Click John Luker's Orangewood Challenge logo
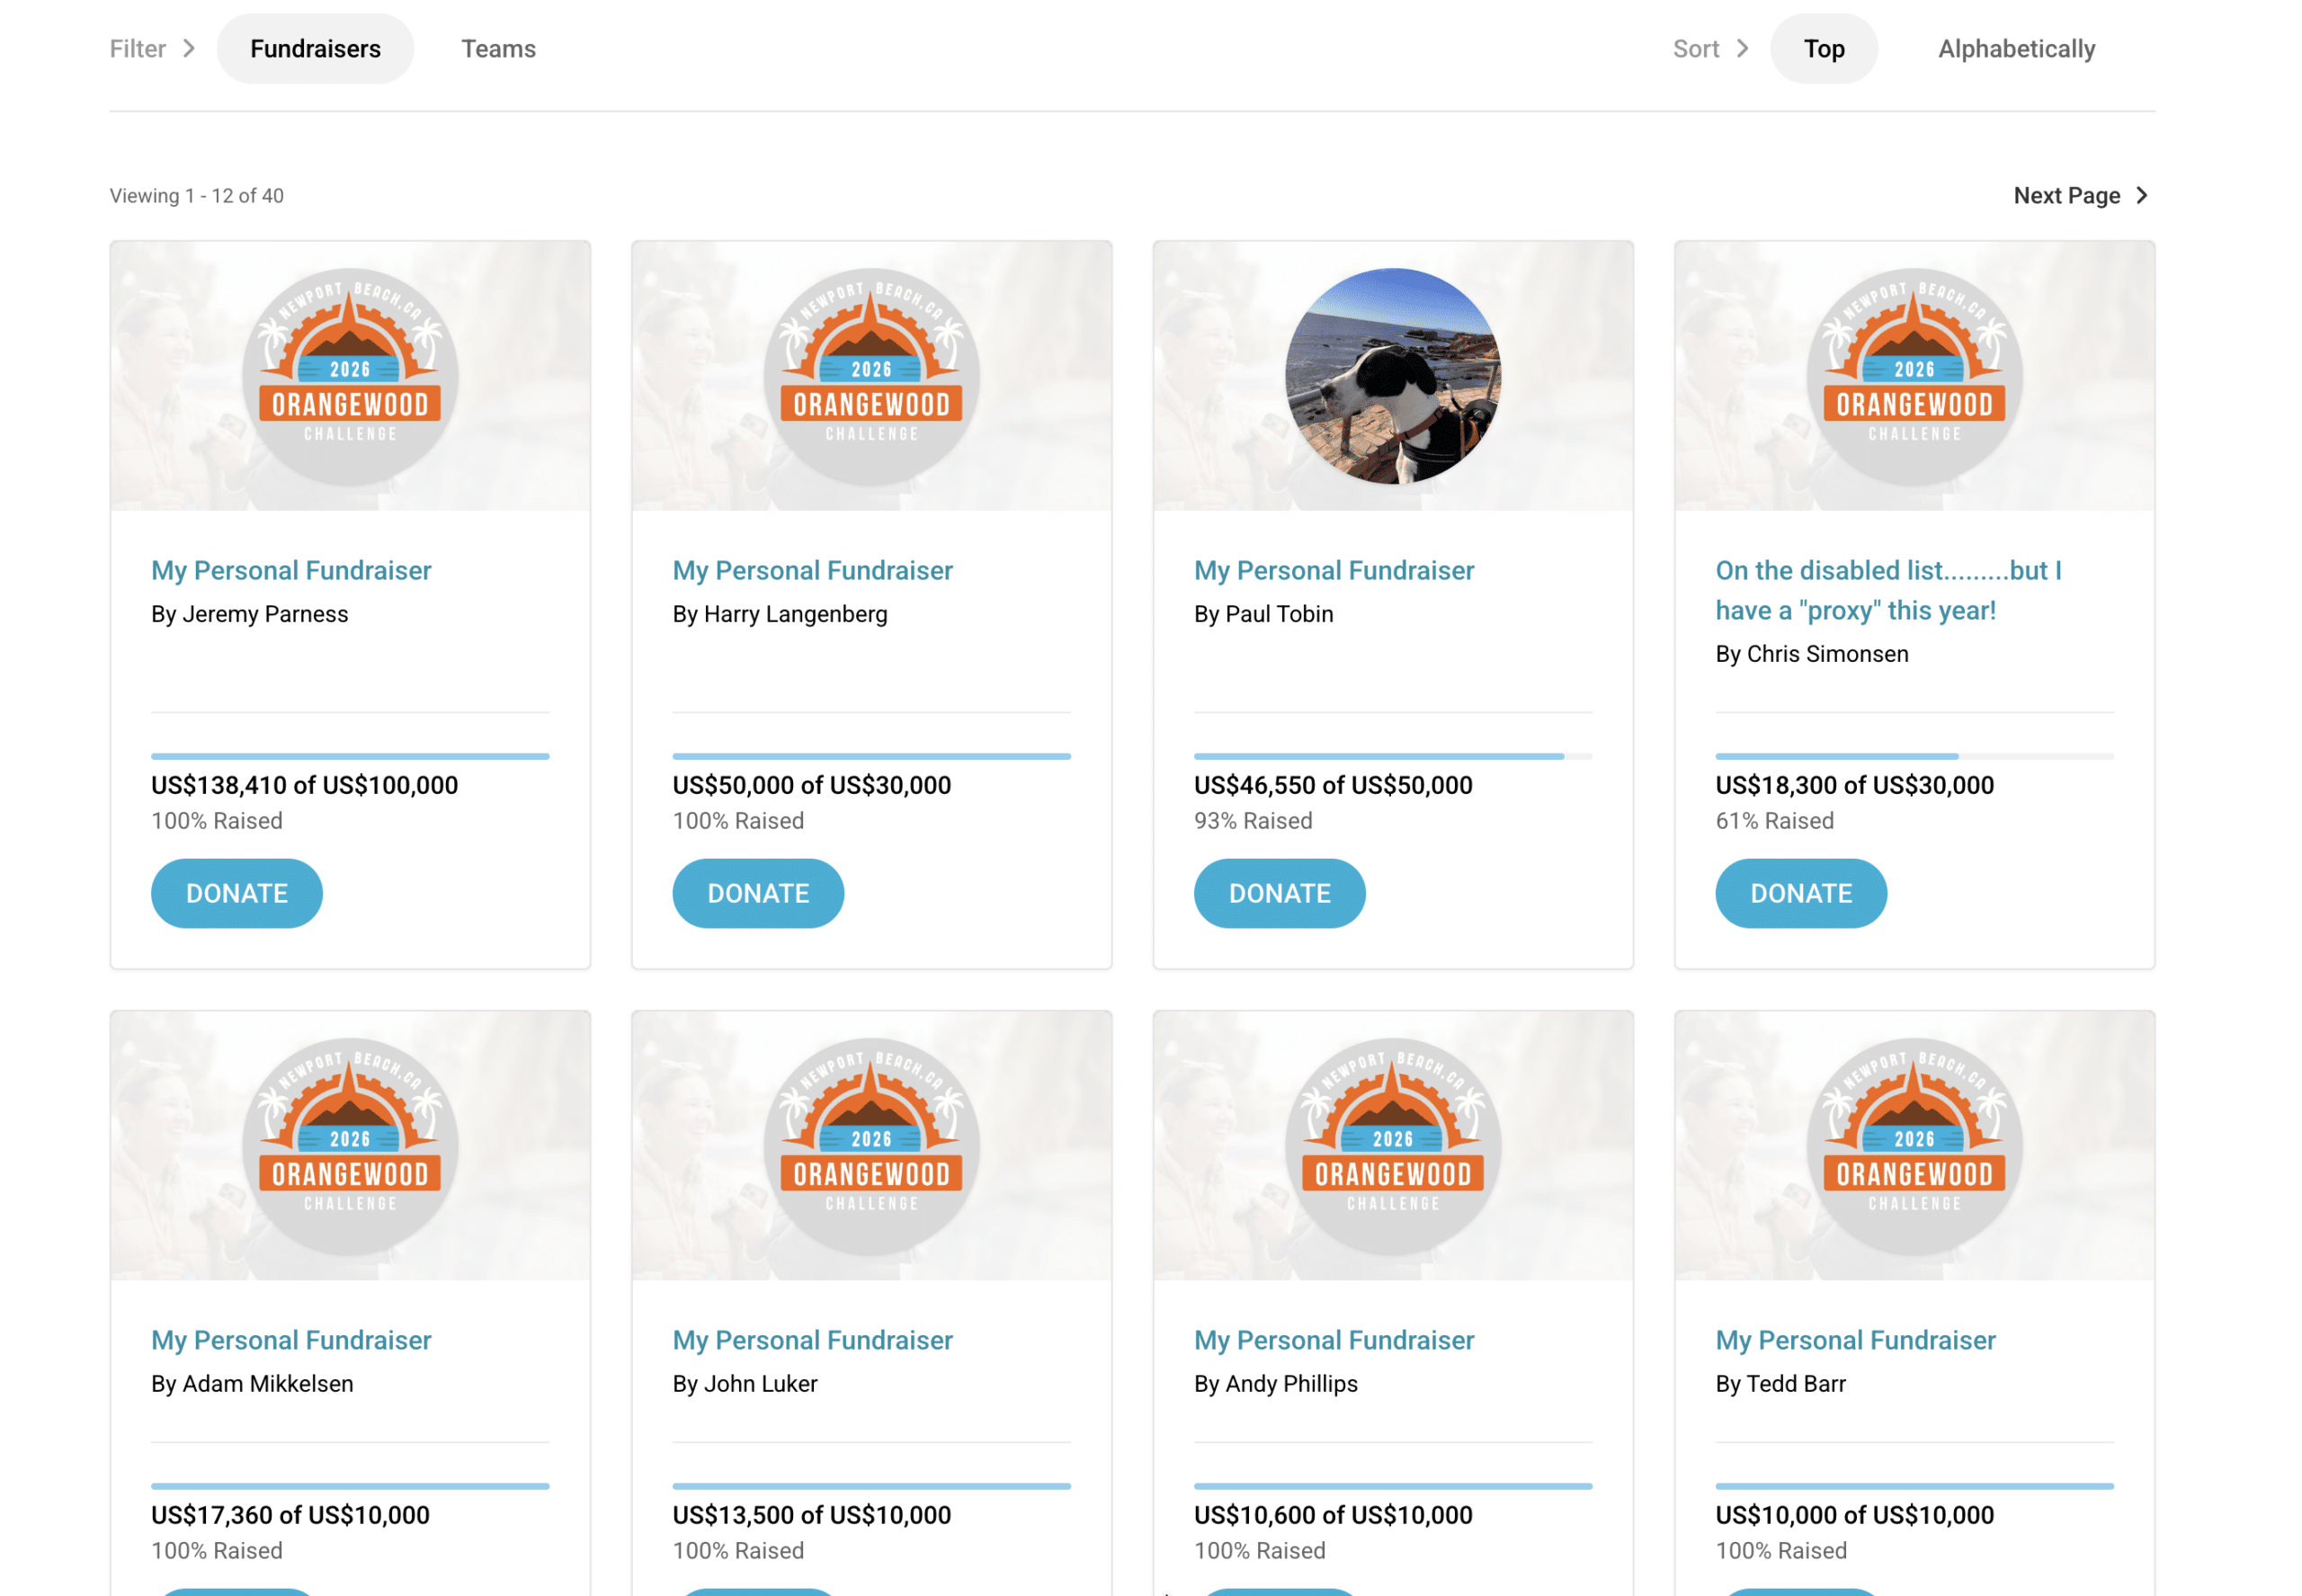Screen dimensions: 2302x1596 pos(872,1147)
